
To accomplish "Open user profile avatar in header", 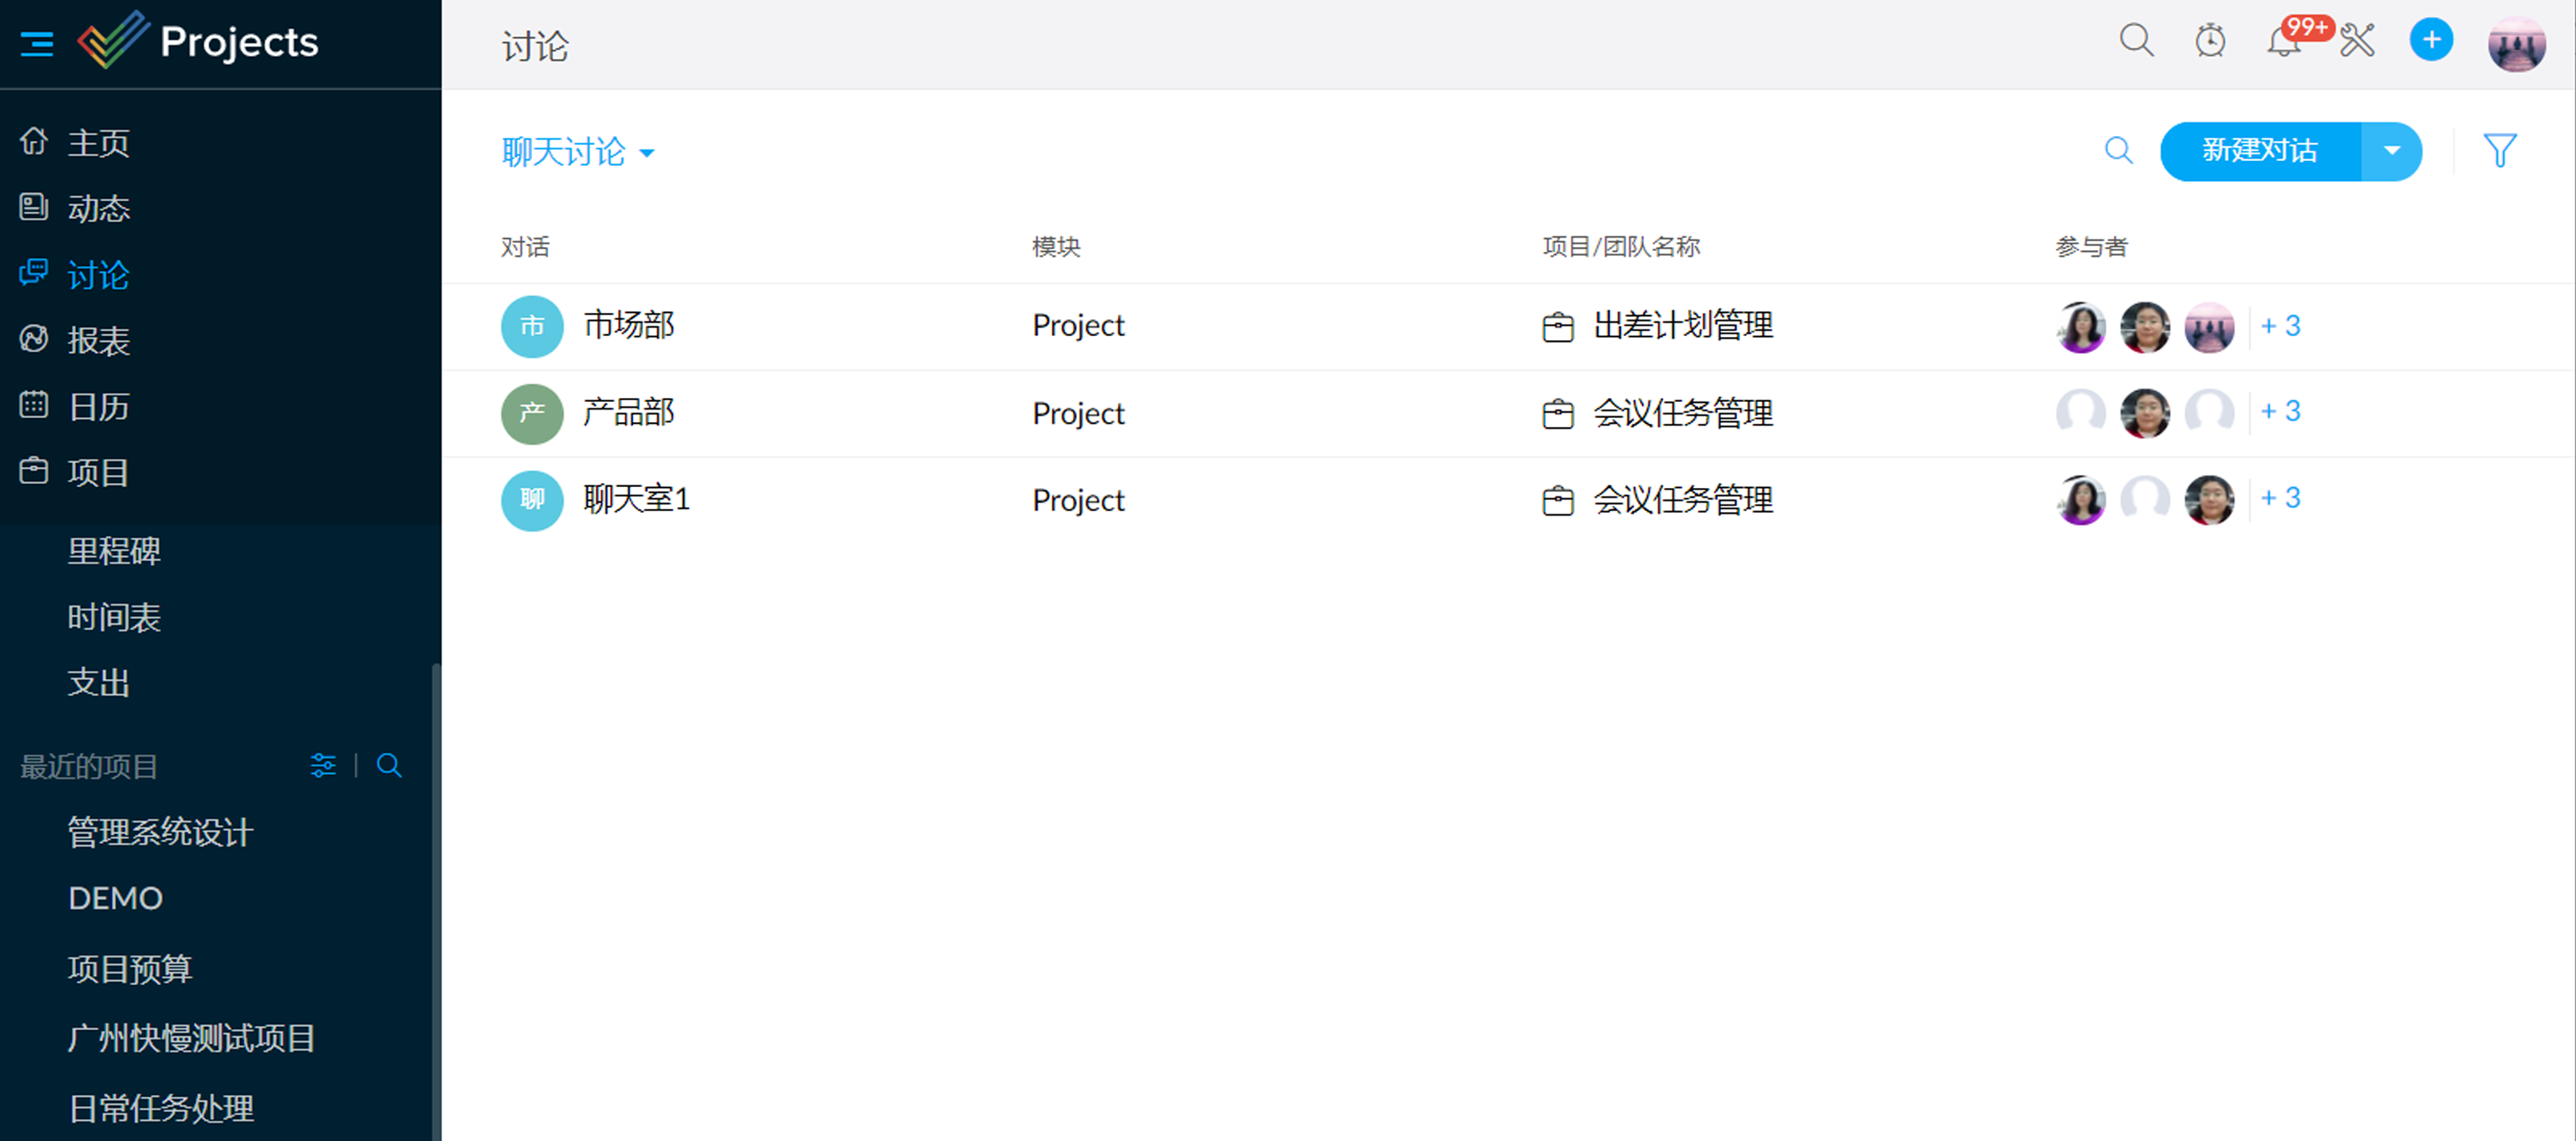I will [2516, 43].
